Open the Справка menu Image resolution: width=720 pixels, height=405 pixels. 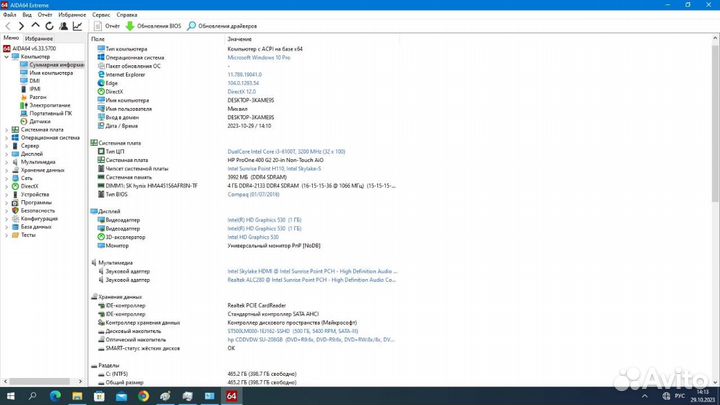126,15
